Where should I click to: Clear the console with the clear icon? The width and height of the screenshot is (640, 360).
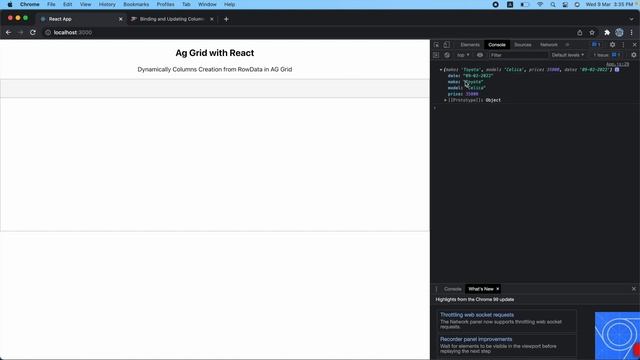[447, 55]
